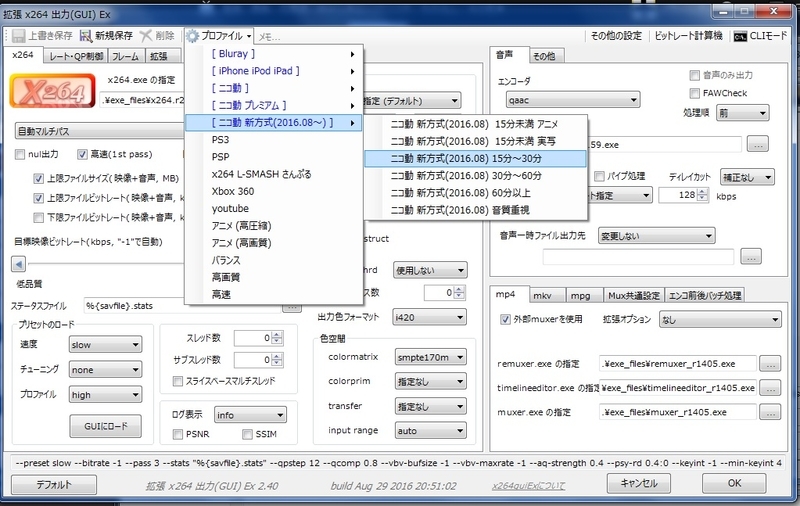Open the 出力色フォーマット i420 dropdown

click(x=430, y=317)
